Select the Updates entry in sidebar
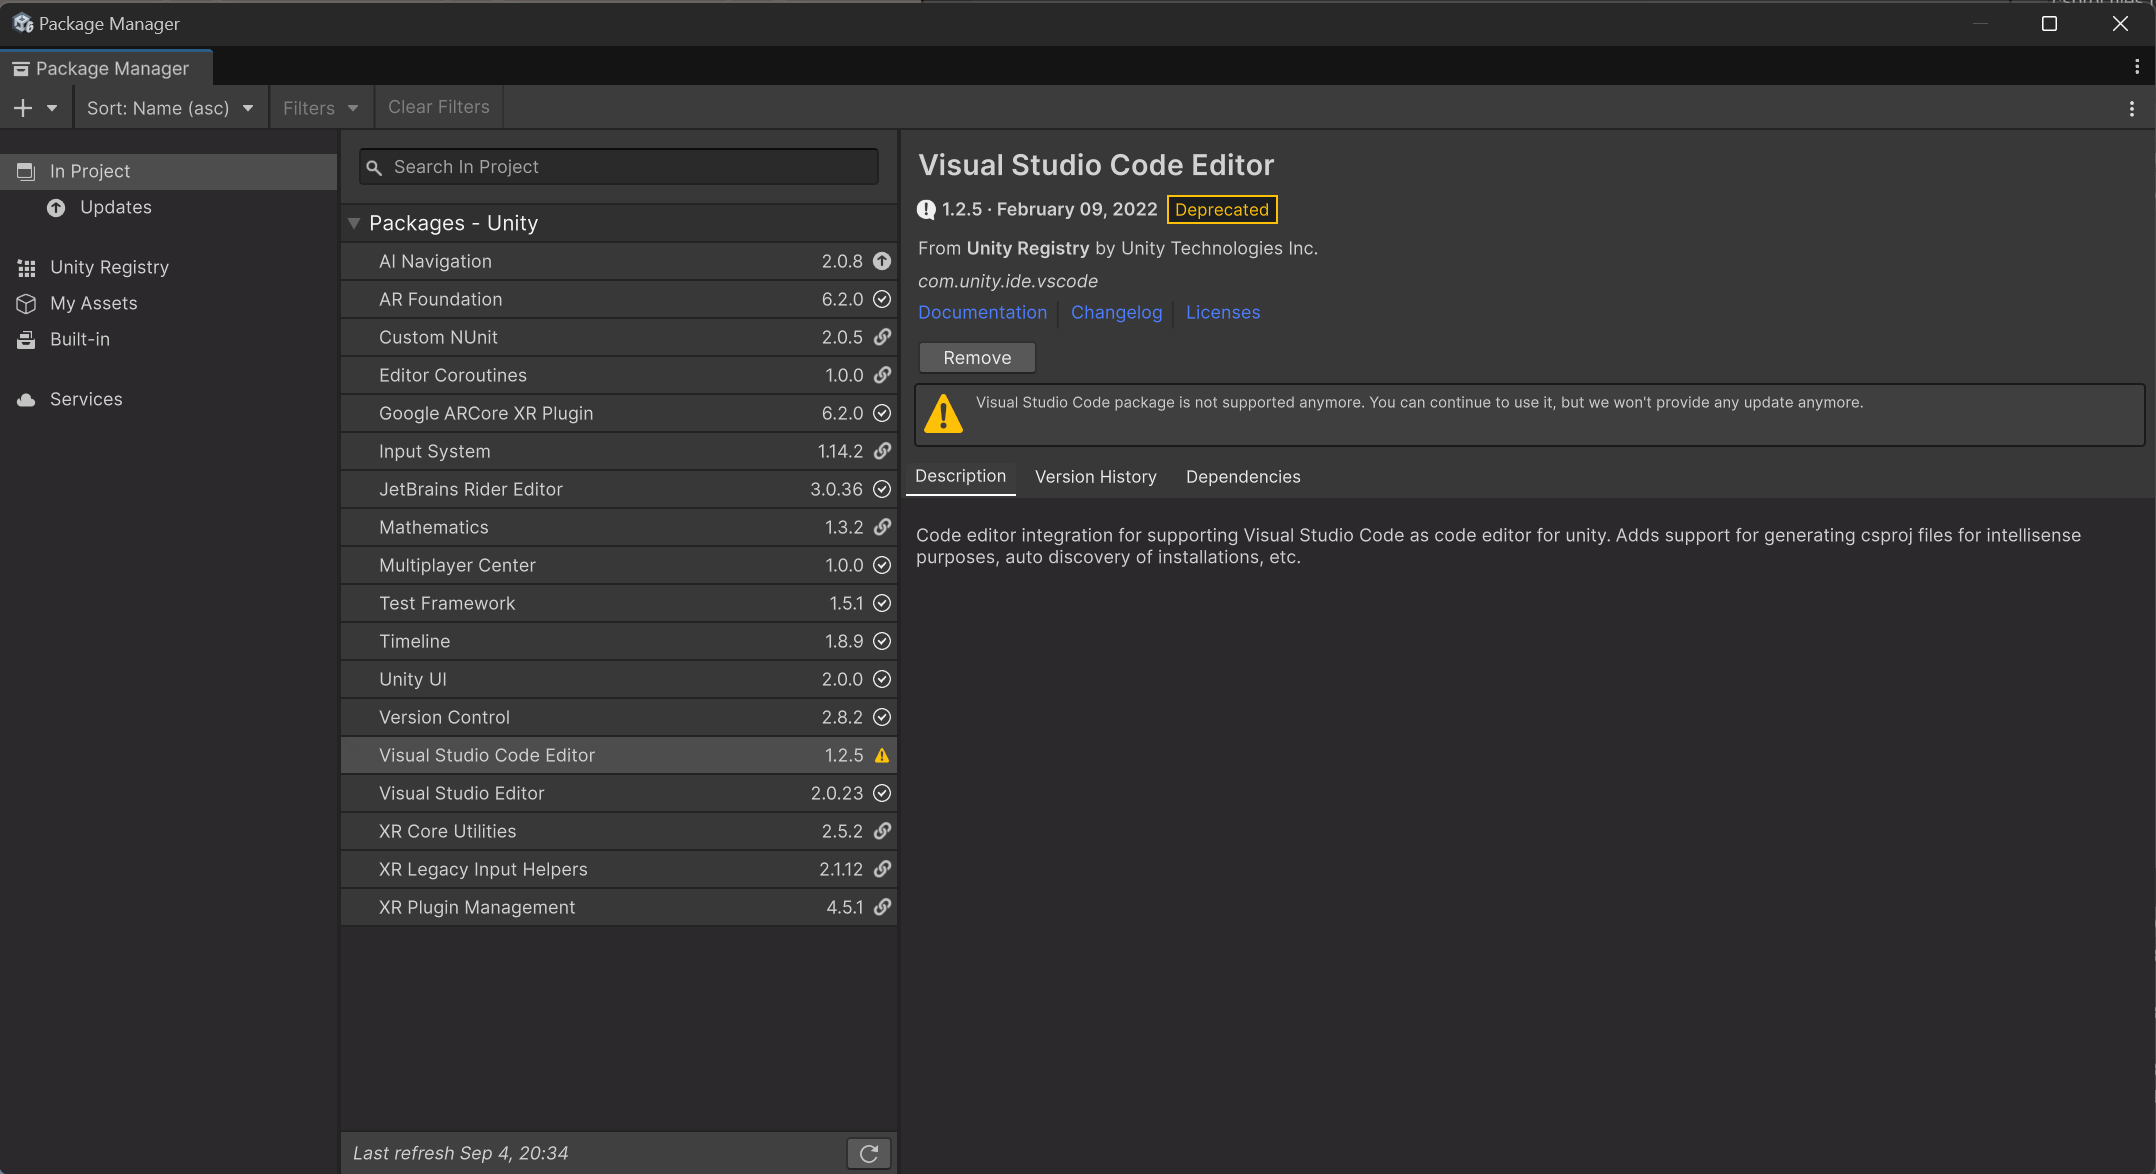This screenshot has height=1174, width=2156. (x=115, y=207)
